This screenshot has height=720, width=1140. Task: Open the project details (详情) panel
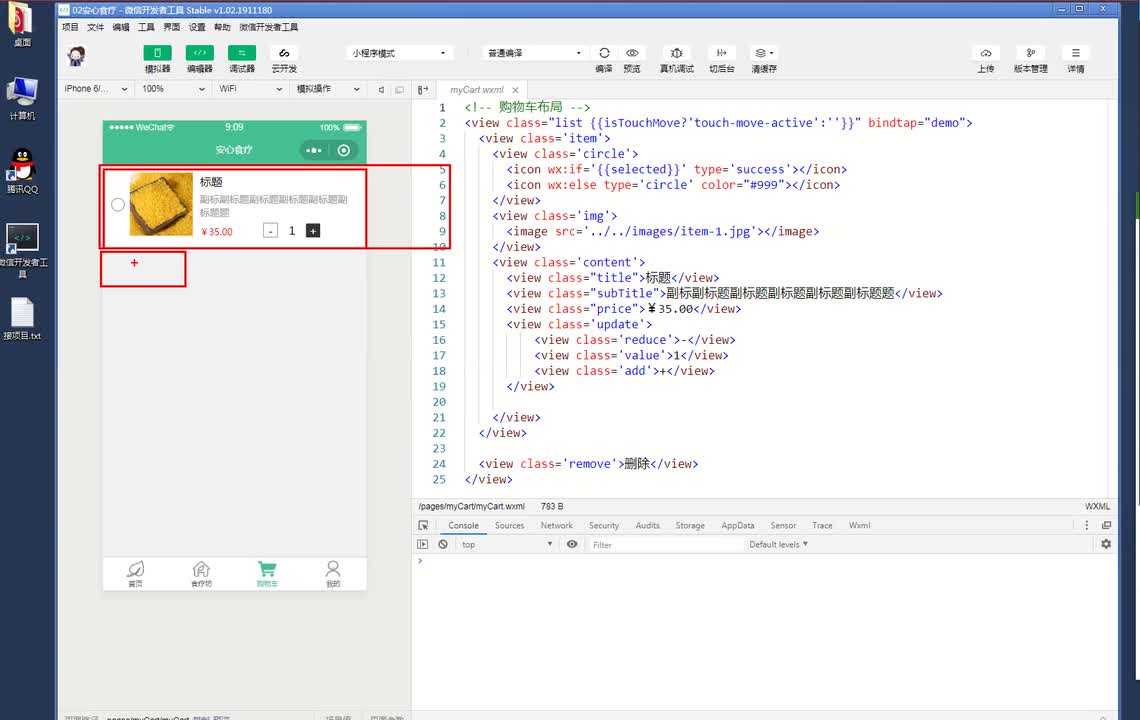tap(1075, 53)
